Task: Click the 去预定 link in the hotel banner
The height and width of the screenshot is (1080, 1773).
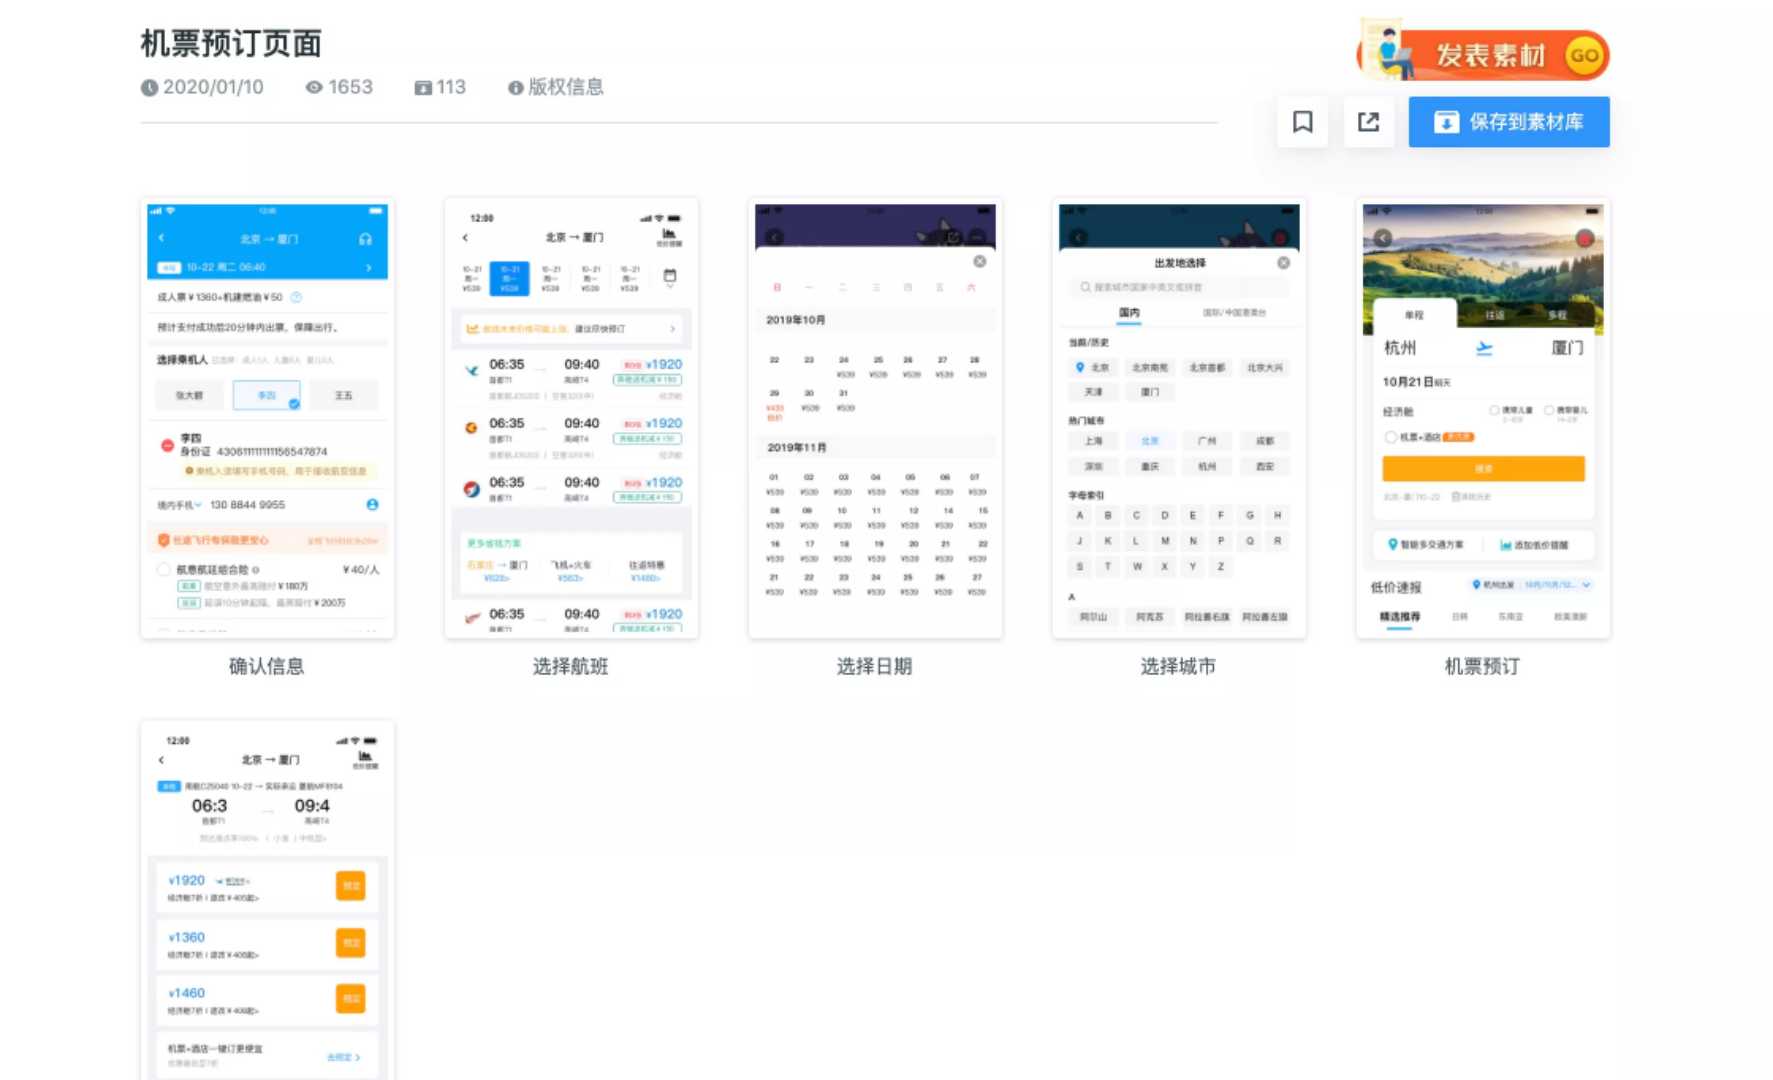Action: click(345, 1056)
